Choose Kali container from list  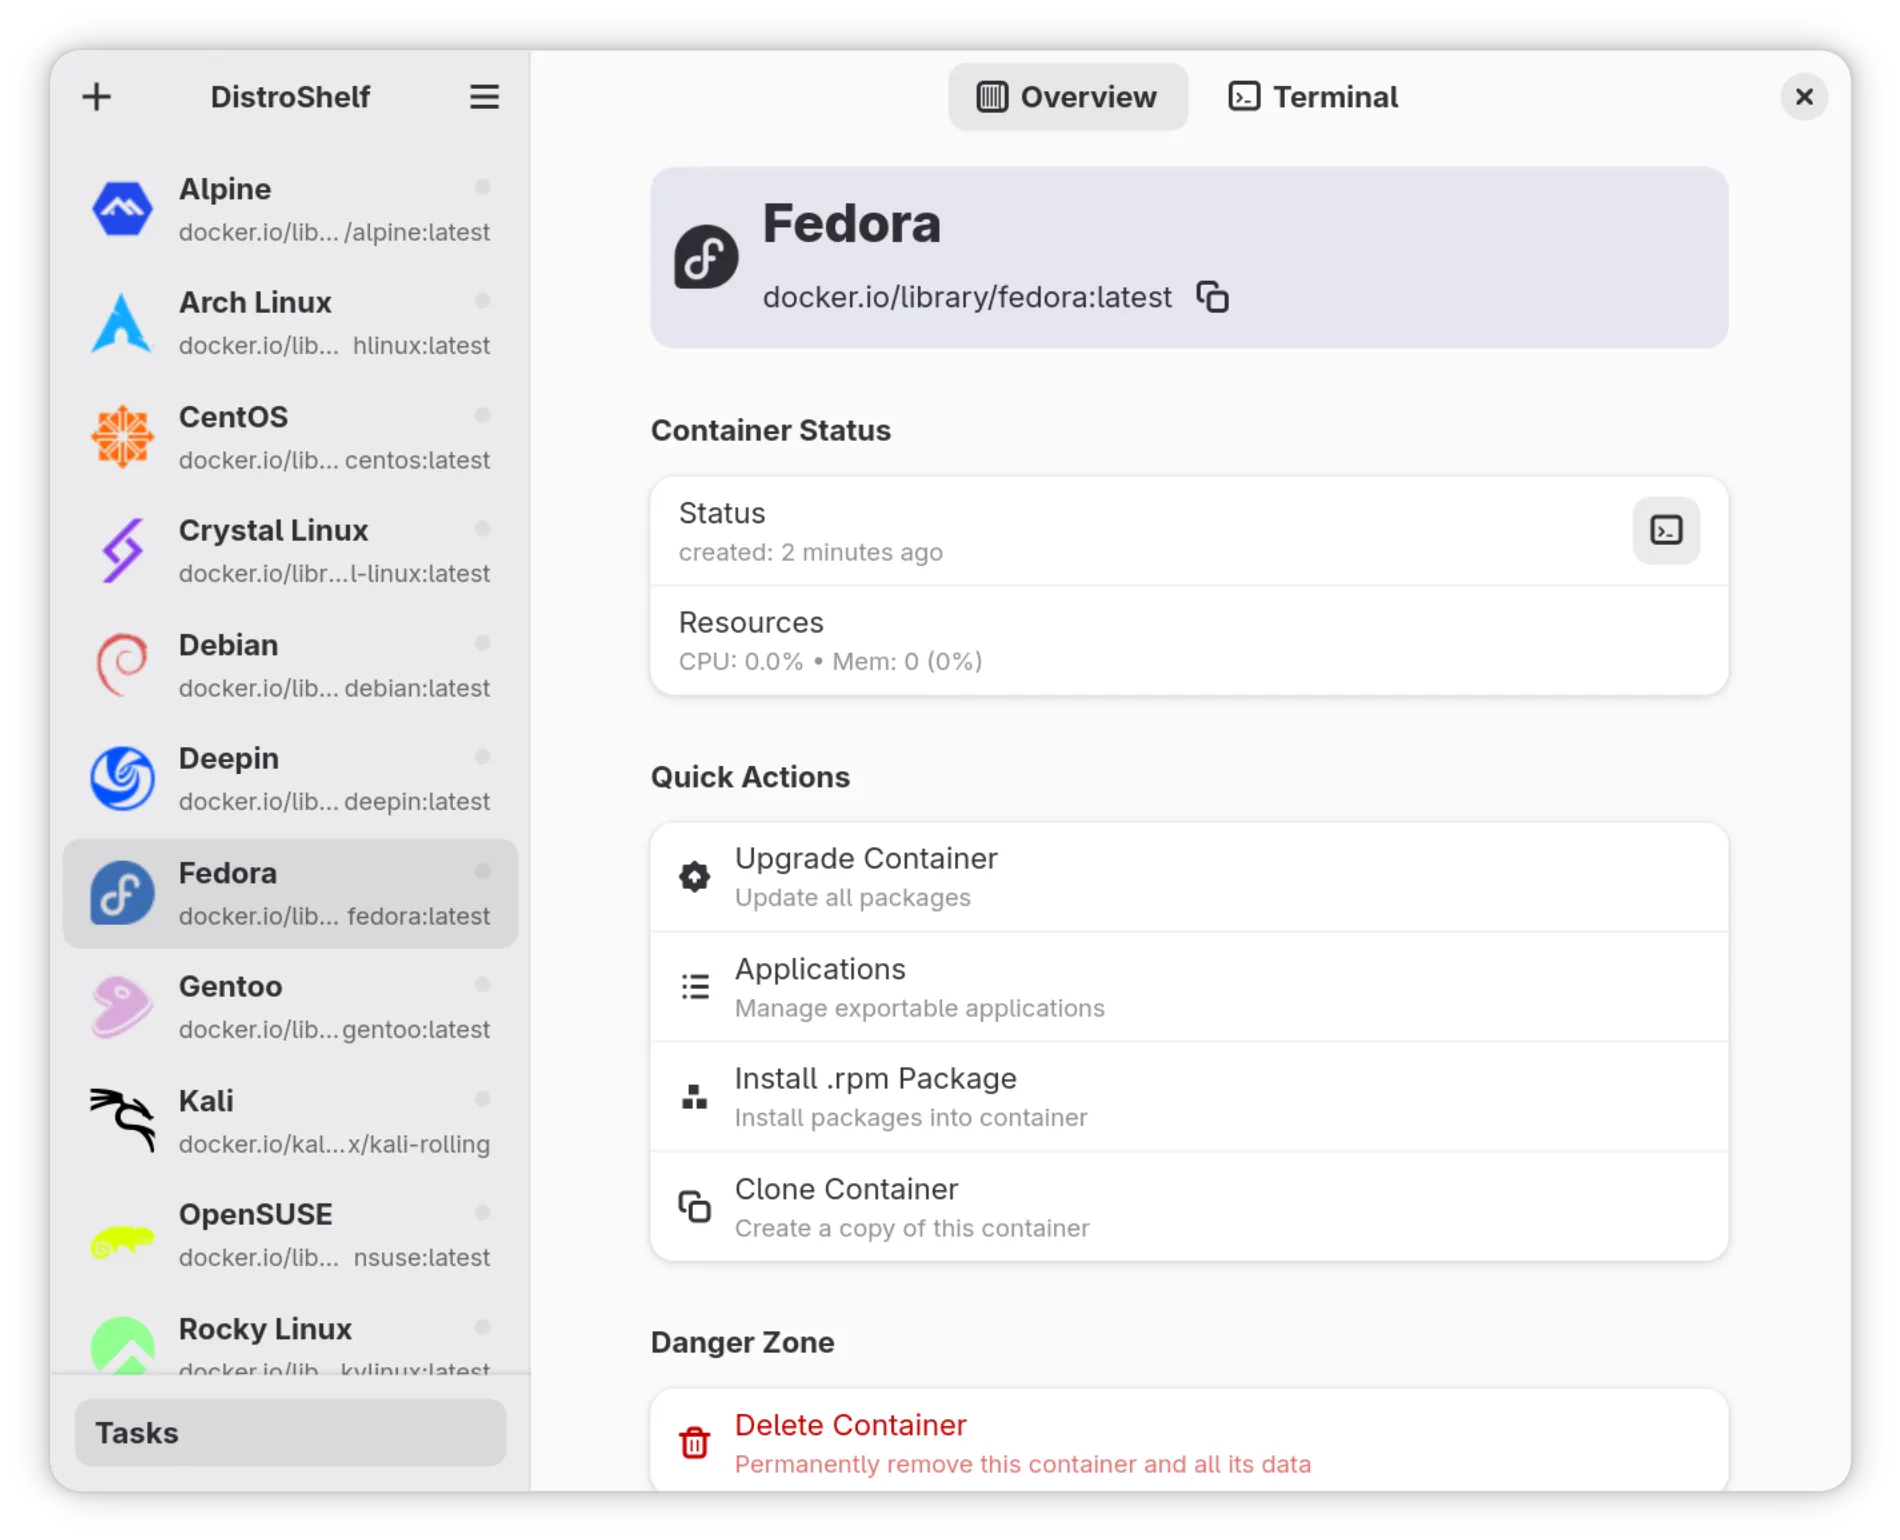(290, 1121)
